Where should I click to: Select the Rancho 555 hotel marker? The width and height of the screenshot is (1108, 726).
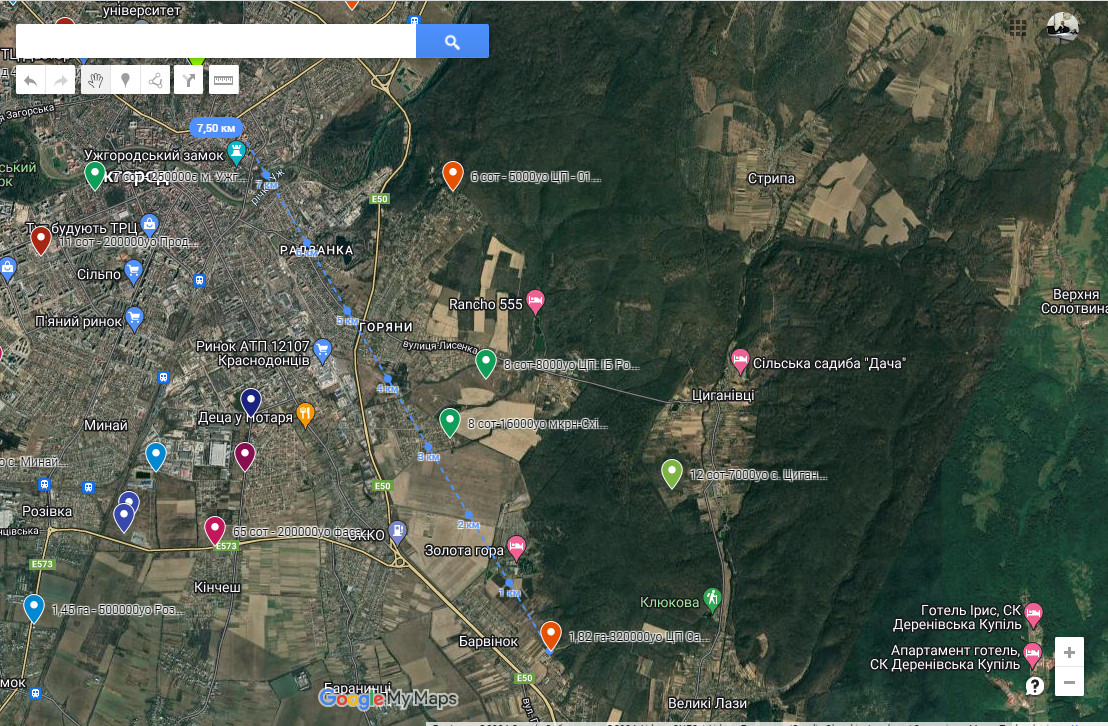(536, 300)
